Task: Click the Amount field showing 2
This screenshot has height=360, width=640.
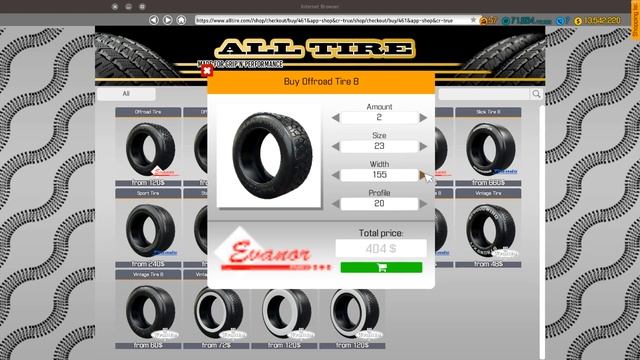Action: pos(379,118)
